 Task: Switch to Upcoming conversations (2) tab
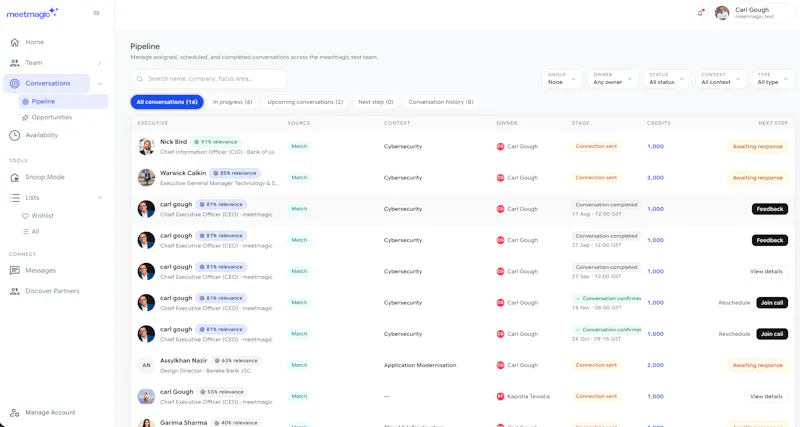[305, 102]
